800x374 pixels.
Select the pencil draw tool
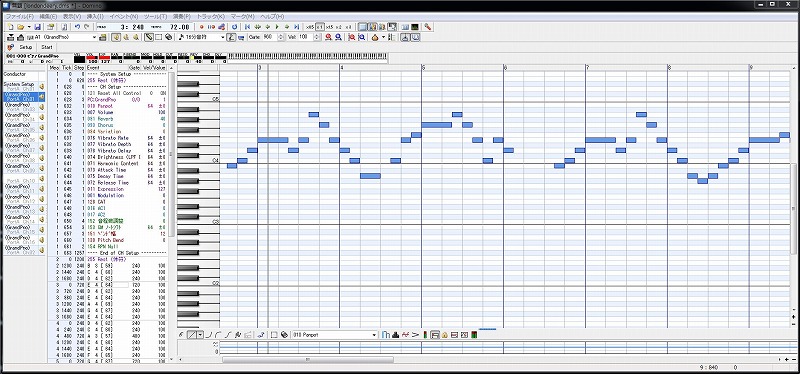(x=149, y=37)
